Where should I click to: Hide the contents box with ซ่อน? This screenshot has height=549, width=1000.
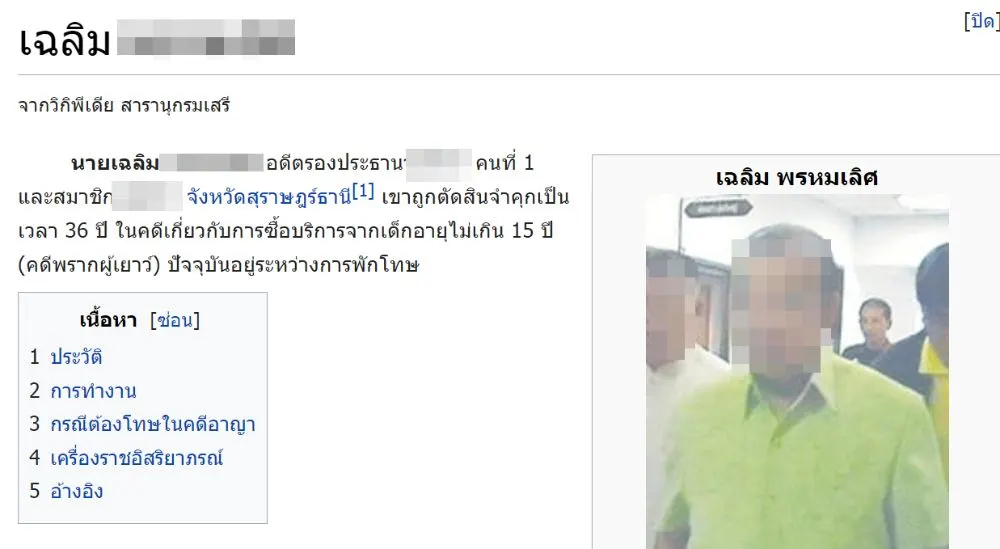175,319
